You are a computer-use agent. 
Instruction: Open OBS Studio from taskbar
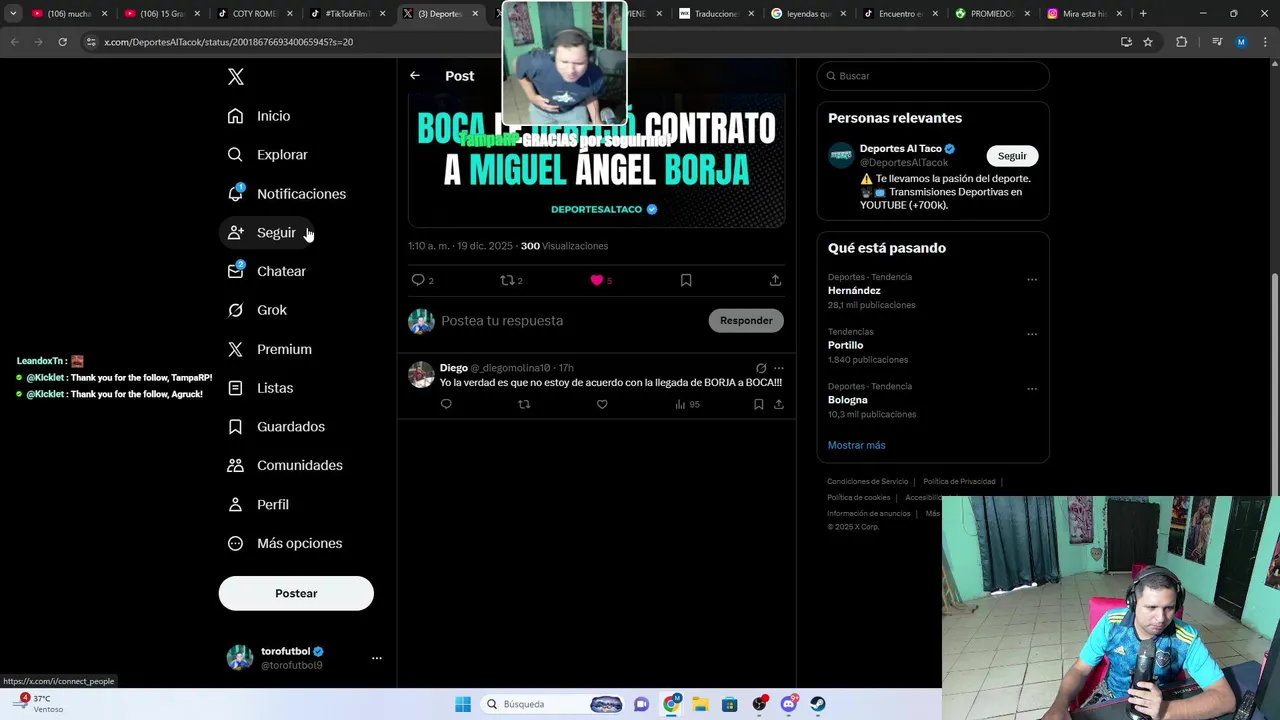(760, 705)
